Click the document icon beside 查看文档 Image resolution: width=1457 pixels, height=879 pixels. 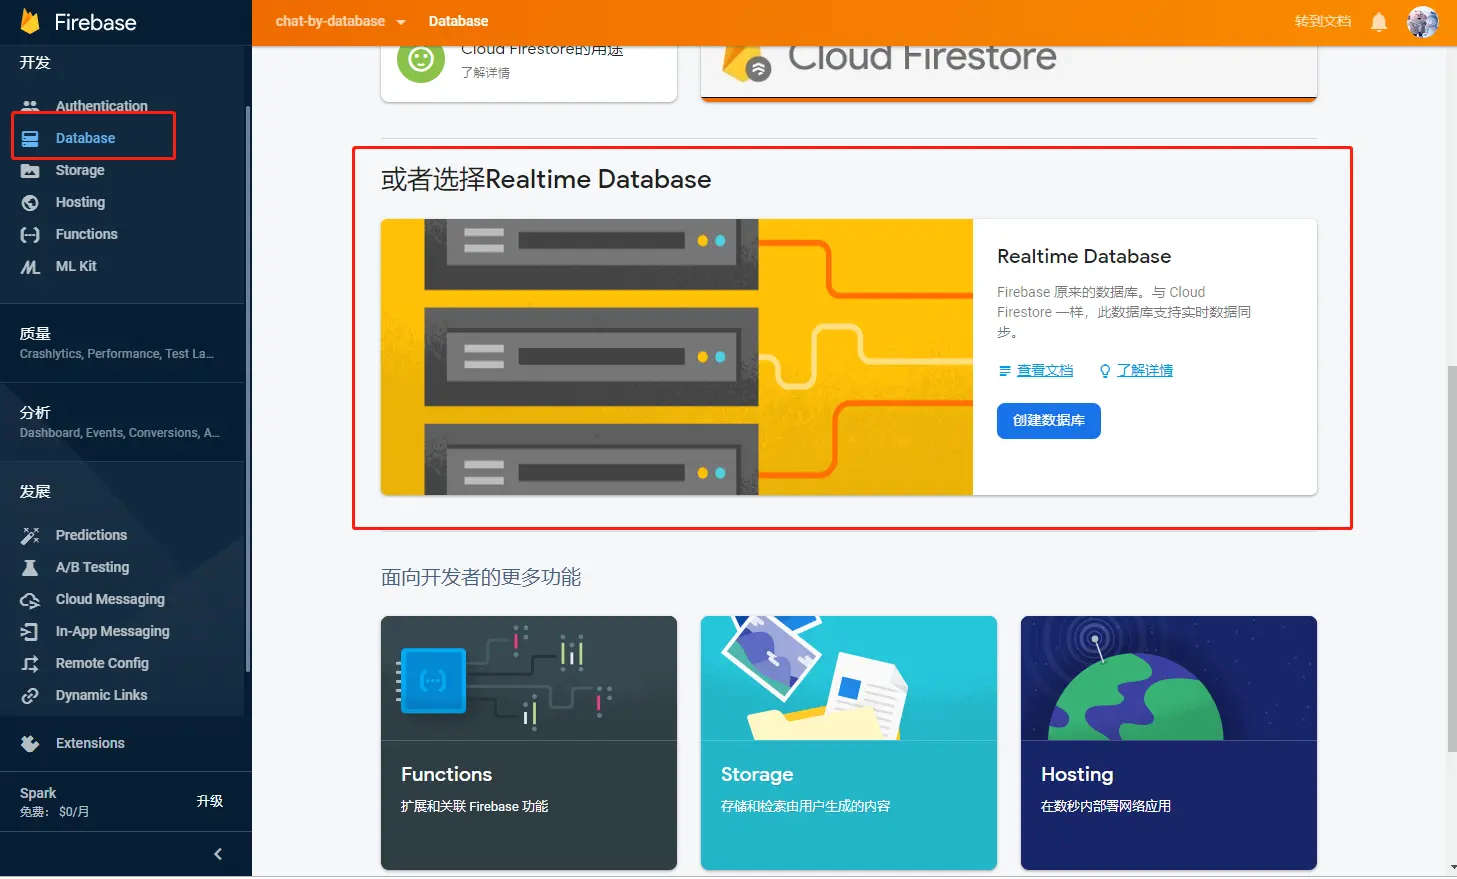tap(1005, 371)
